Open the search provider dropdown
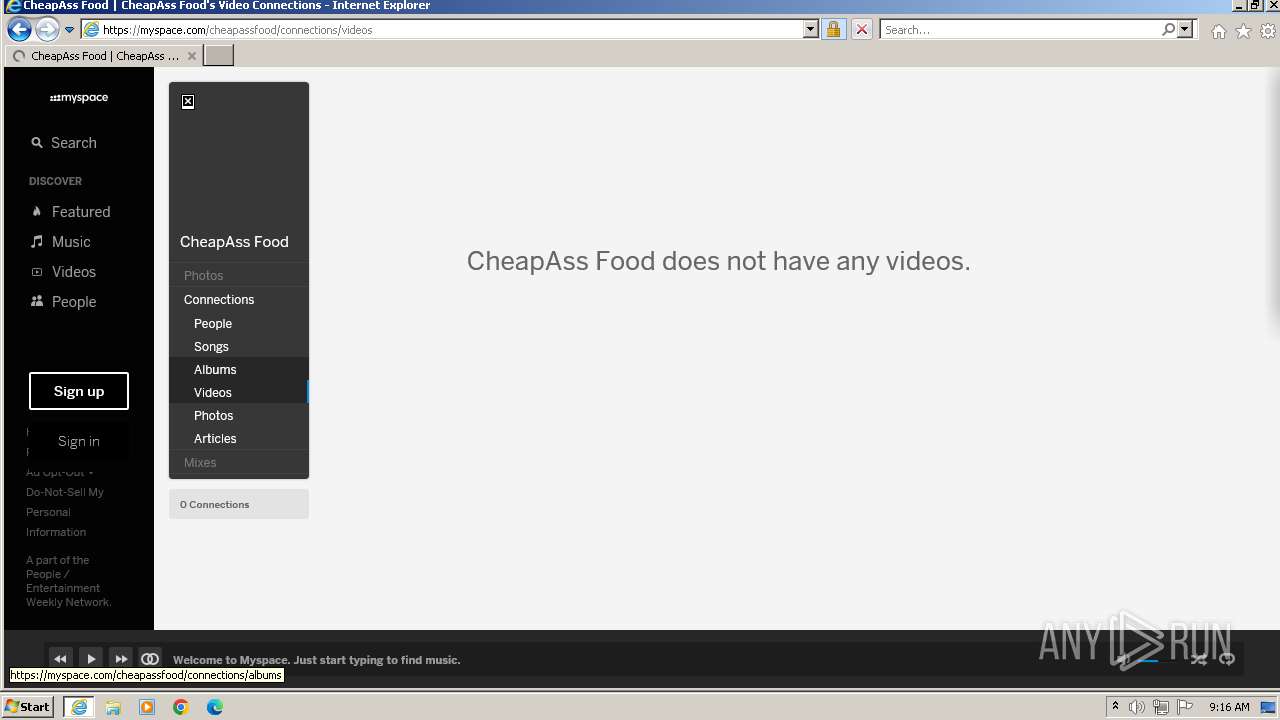This screenshot has width=1280, height=720. click(1186, 29)
